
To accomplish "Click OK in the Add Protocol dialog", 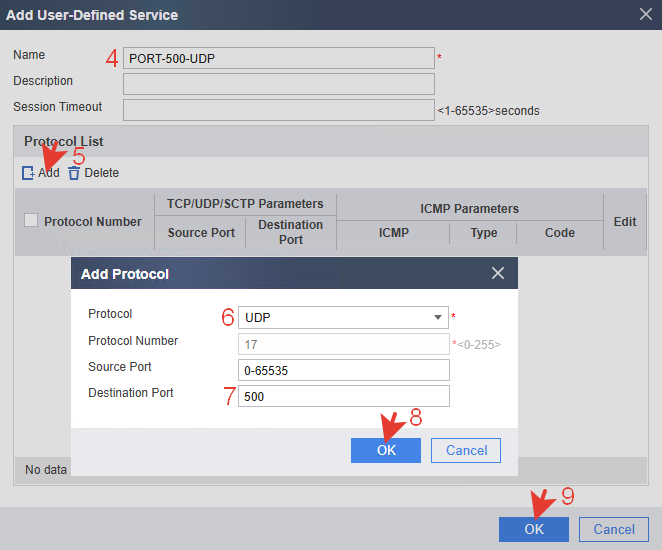I will point(386,450).
